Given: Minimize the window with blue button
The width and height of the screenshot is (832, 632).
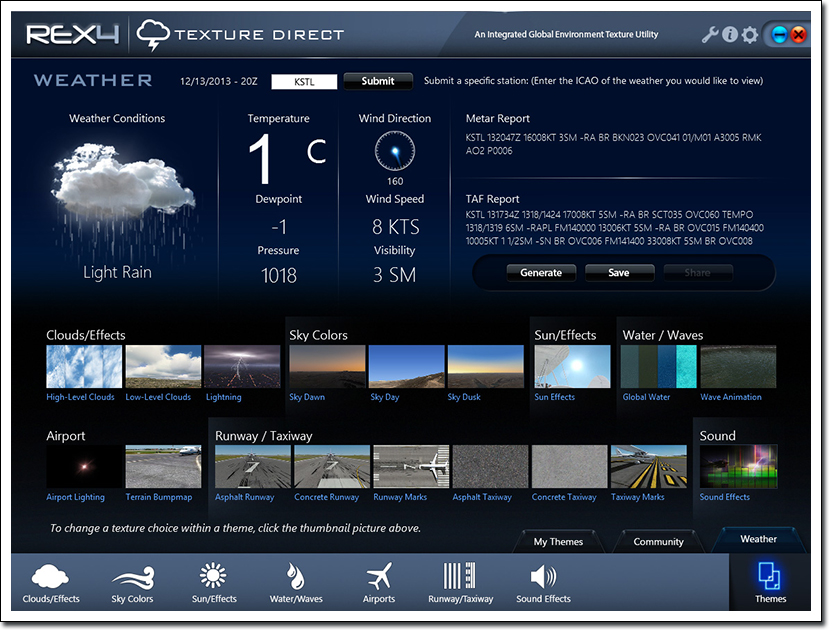Looking at the screenshot, I should 779,35.
